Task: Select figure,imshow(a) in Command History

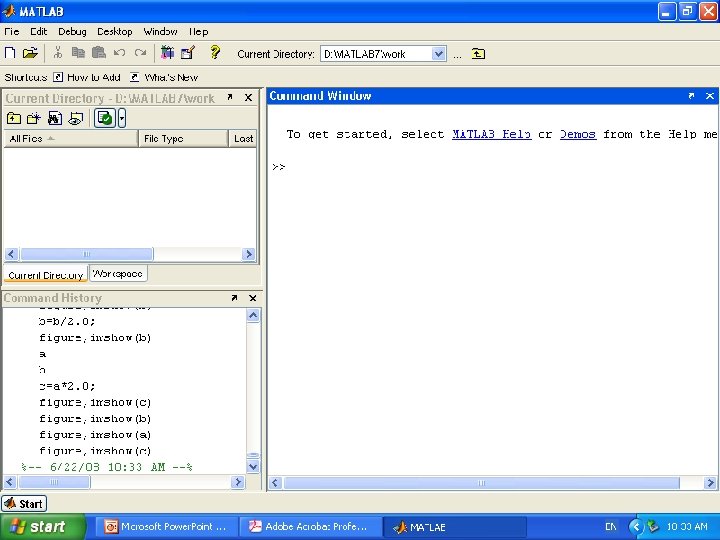Action: click(x=95, y=434)
